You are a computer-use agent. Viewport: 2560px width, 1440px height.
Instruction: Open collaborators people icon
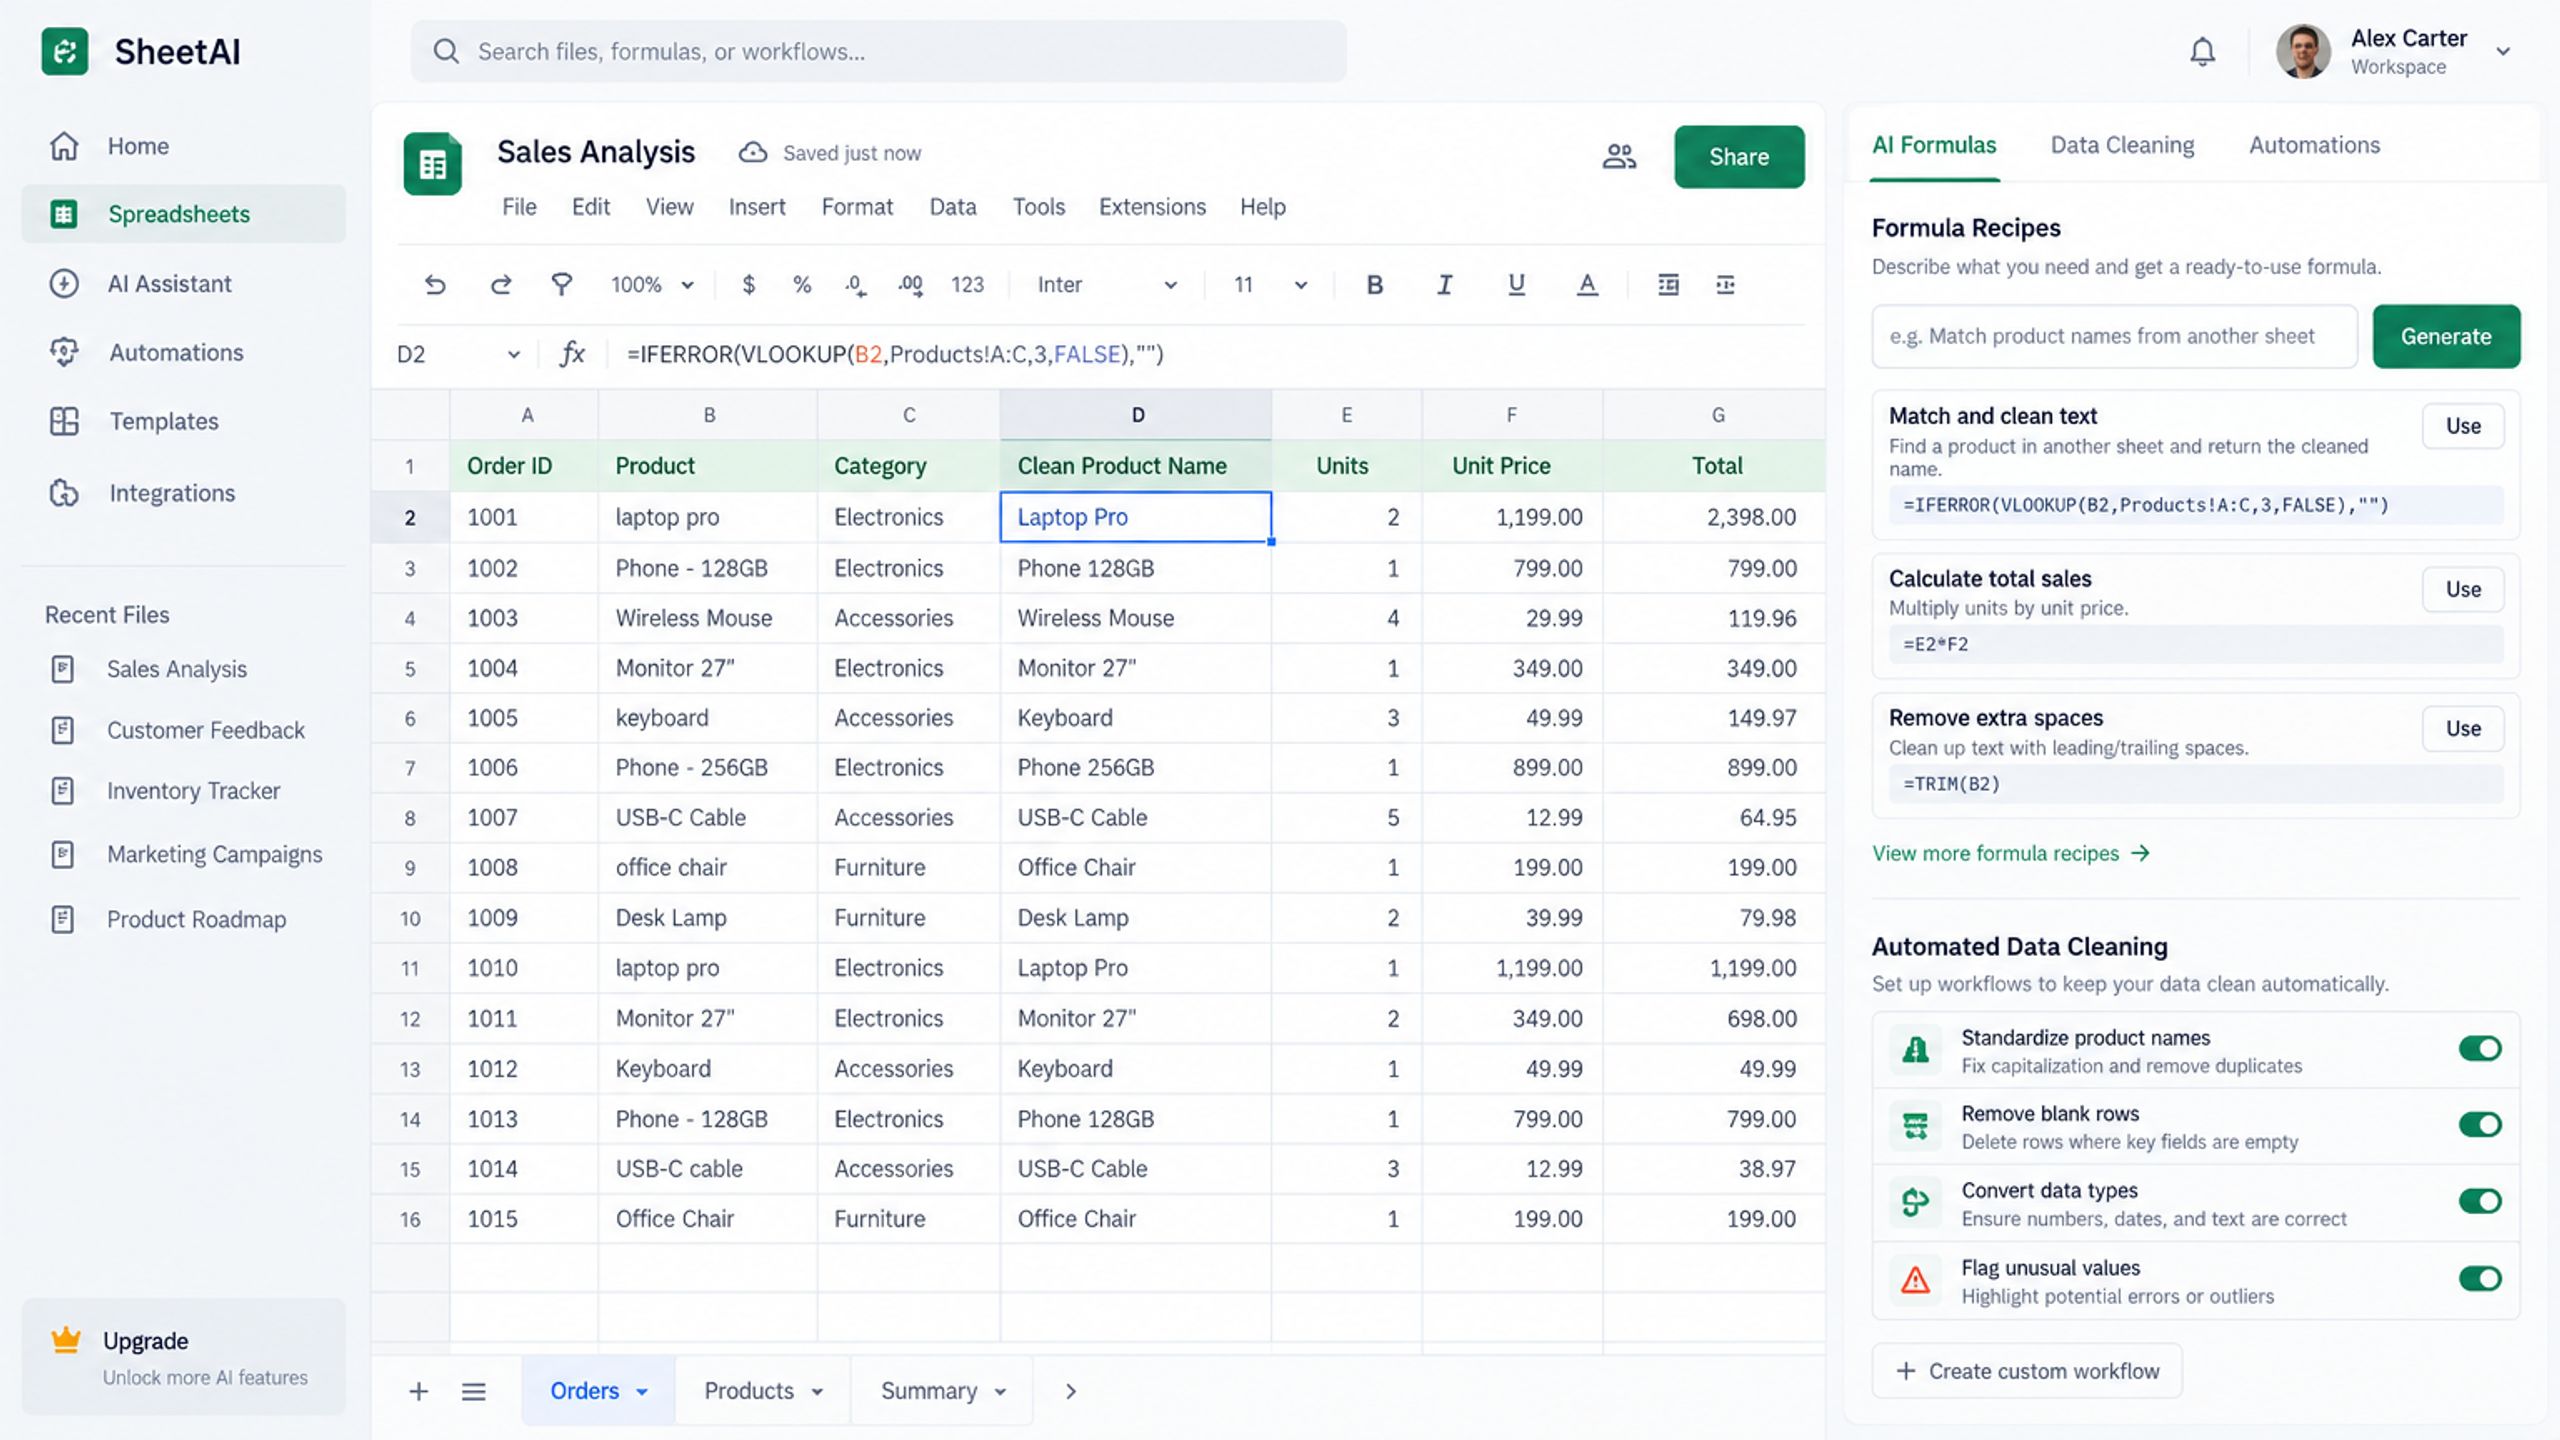[x=1619, y=156]
